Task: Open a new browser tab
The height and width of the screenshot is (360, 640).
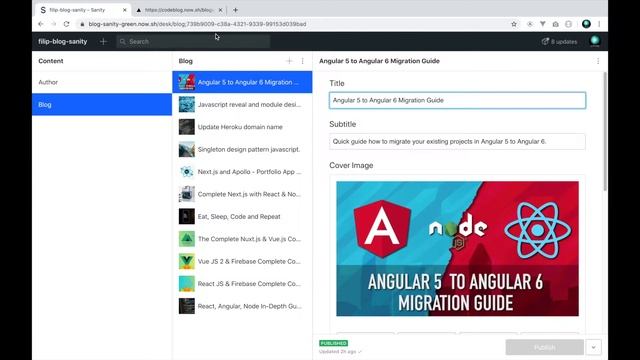Action: pos(236,10)
